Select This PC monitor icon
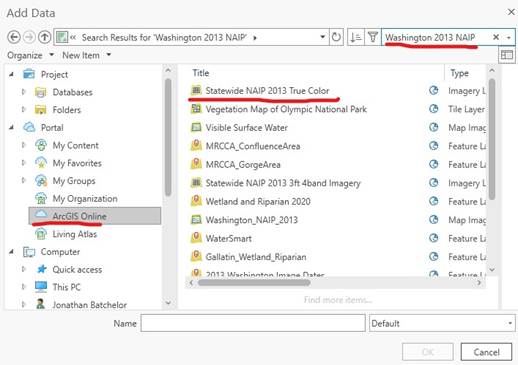Viewport: 518px width, 365px height. click(x=41, y=287)
